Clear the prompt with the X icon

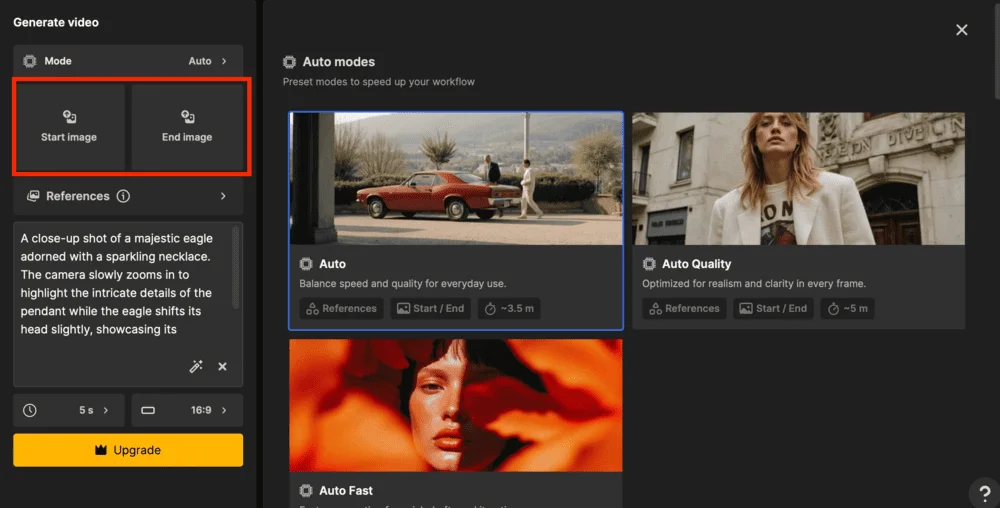pyautogui.click(x=223, y=367)
